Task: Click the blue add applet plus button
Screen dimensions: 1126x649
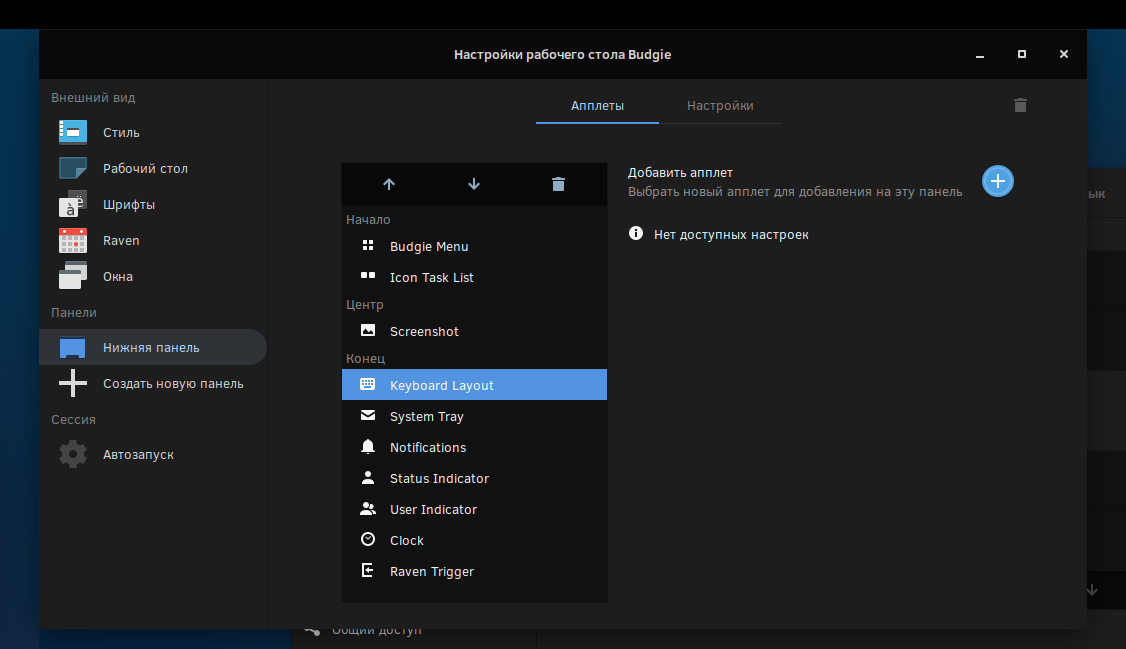Action: coord(997,181)
